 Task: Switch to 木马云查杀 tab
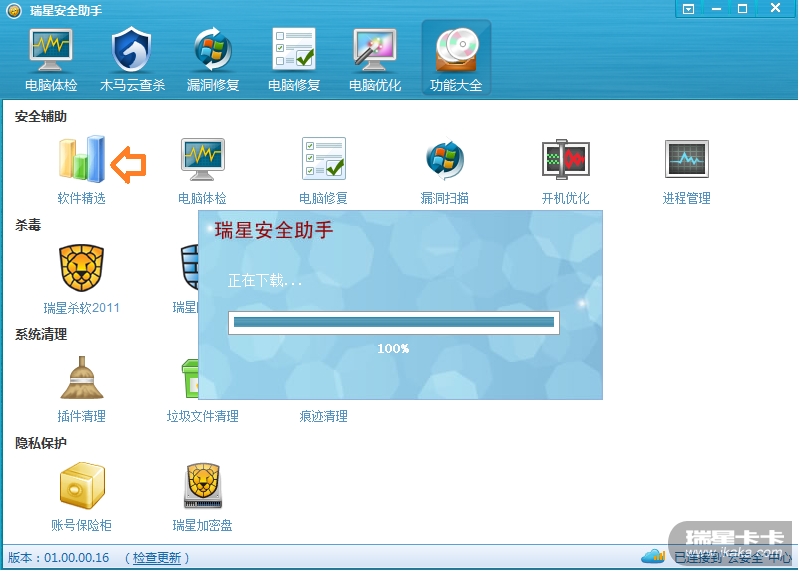click(x=132, y=60)
